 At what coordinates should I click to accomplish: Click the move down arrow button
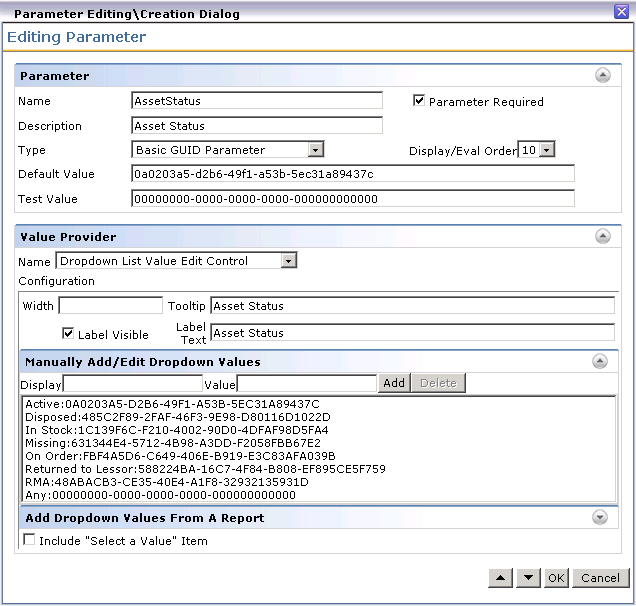(x=530, y=578)
